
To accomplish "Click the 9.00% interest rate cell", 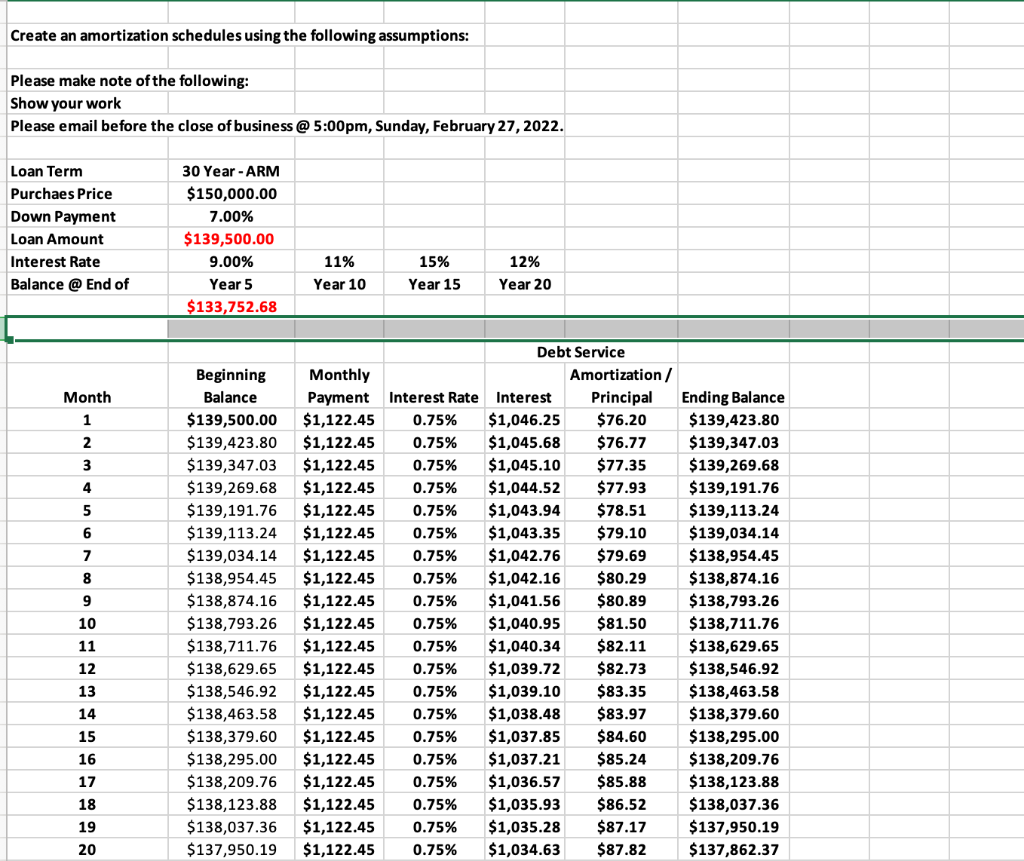I will click(229, 261).
